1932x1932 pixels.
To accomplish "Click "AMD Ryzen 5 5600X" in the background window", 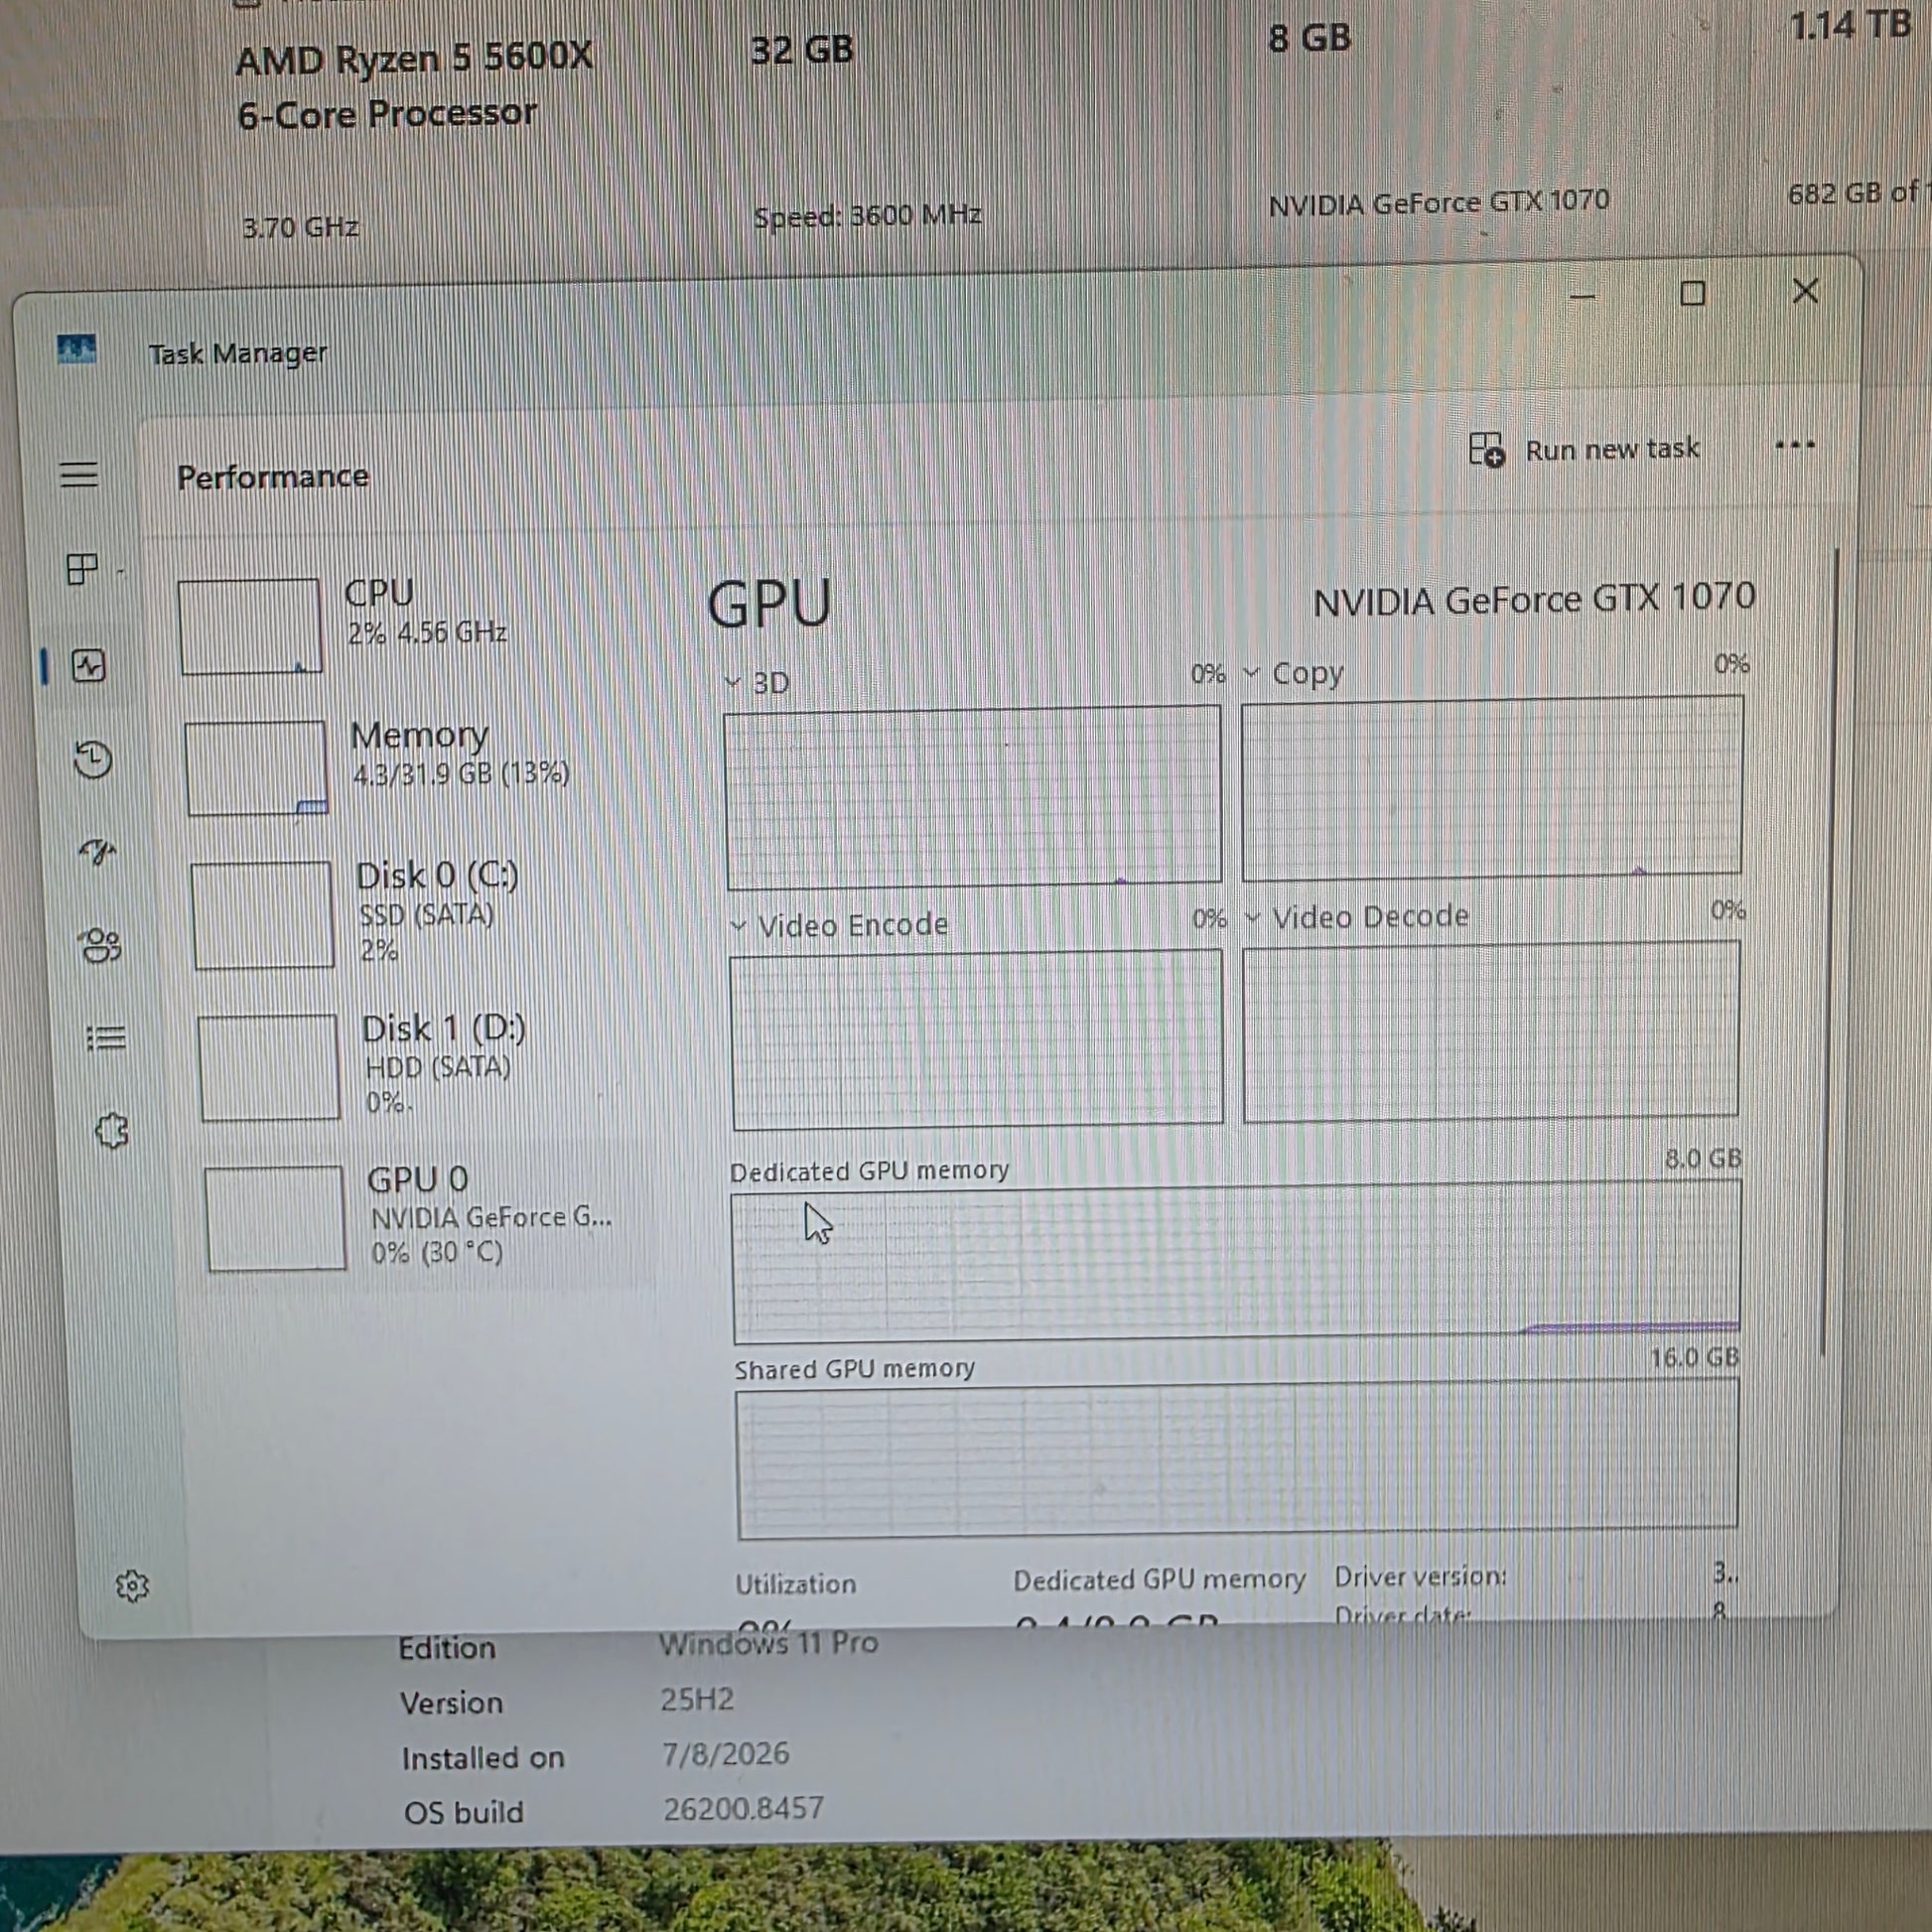I will point(414,59).
